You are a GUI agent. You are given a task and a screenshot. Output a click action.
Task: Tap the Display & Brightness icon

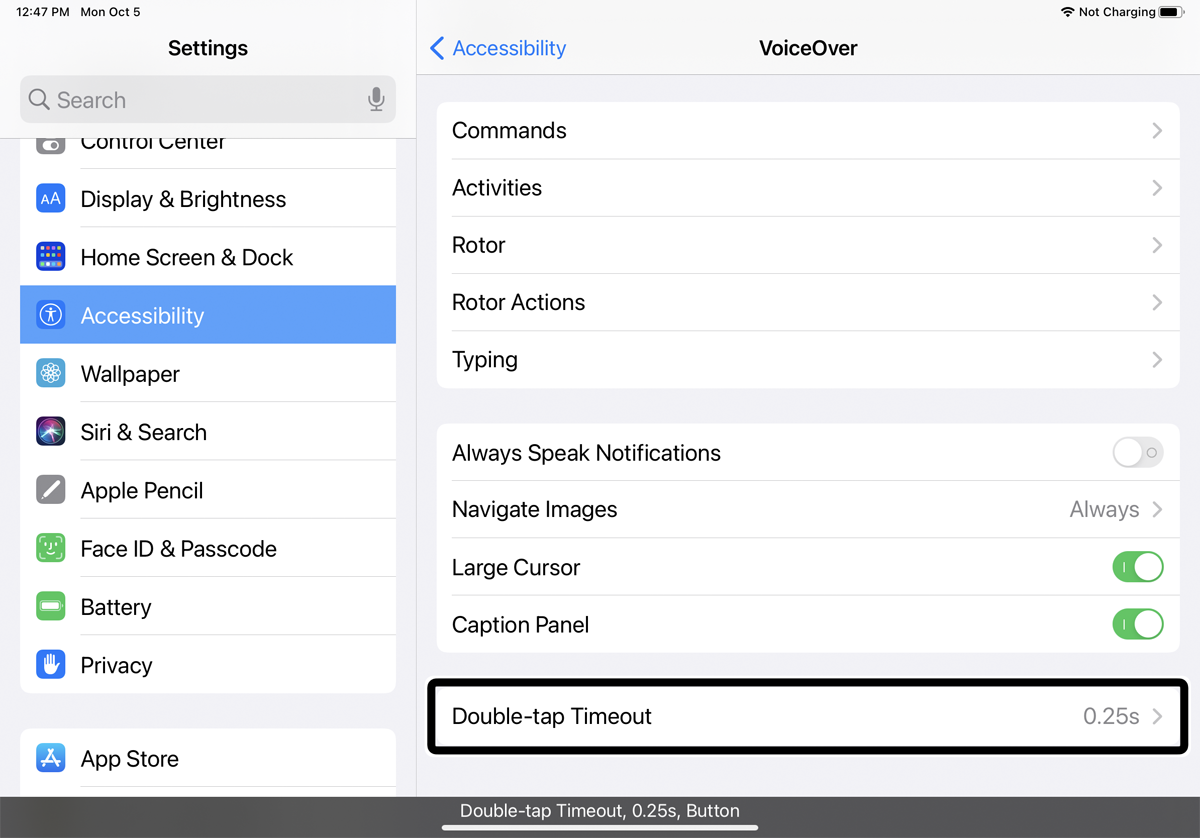[51, 199]
